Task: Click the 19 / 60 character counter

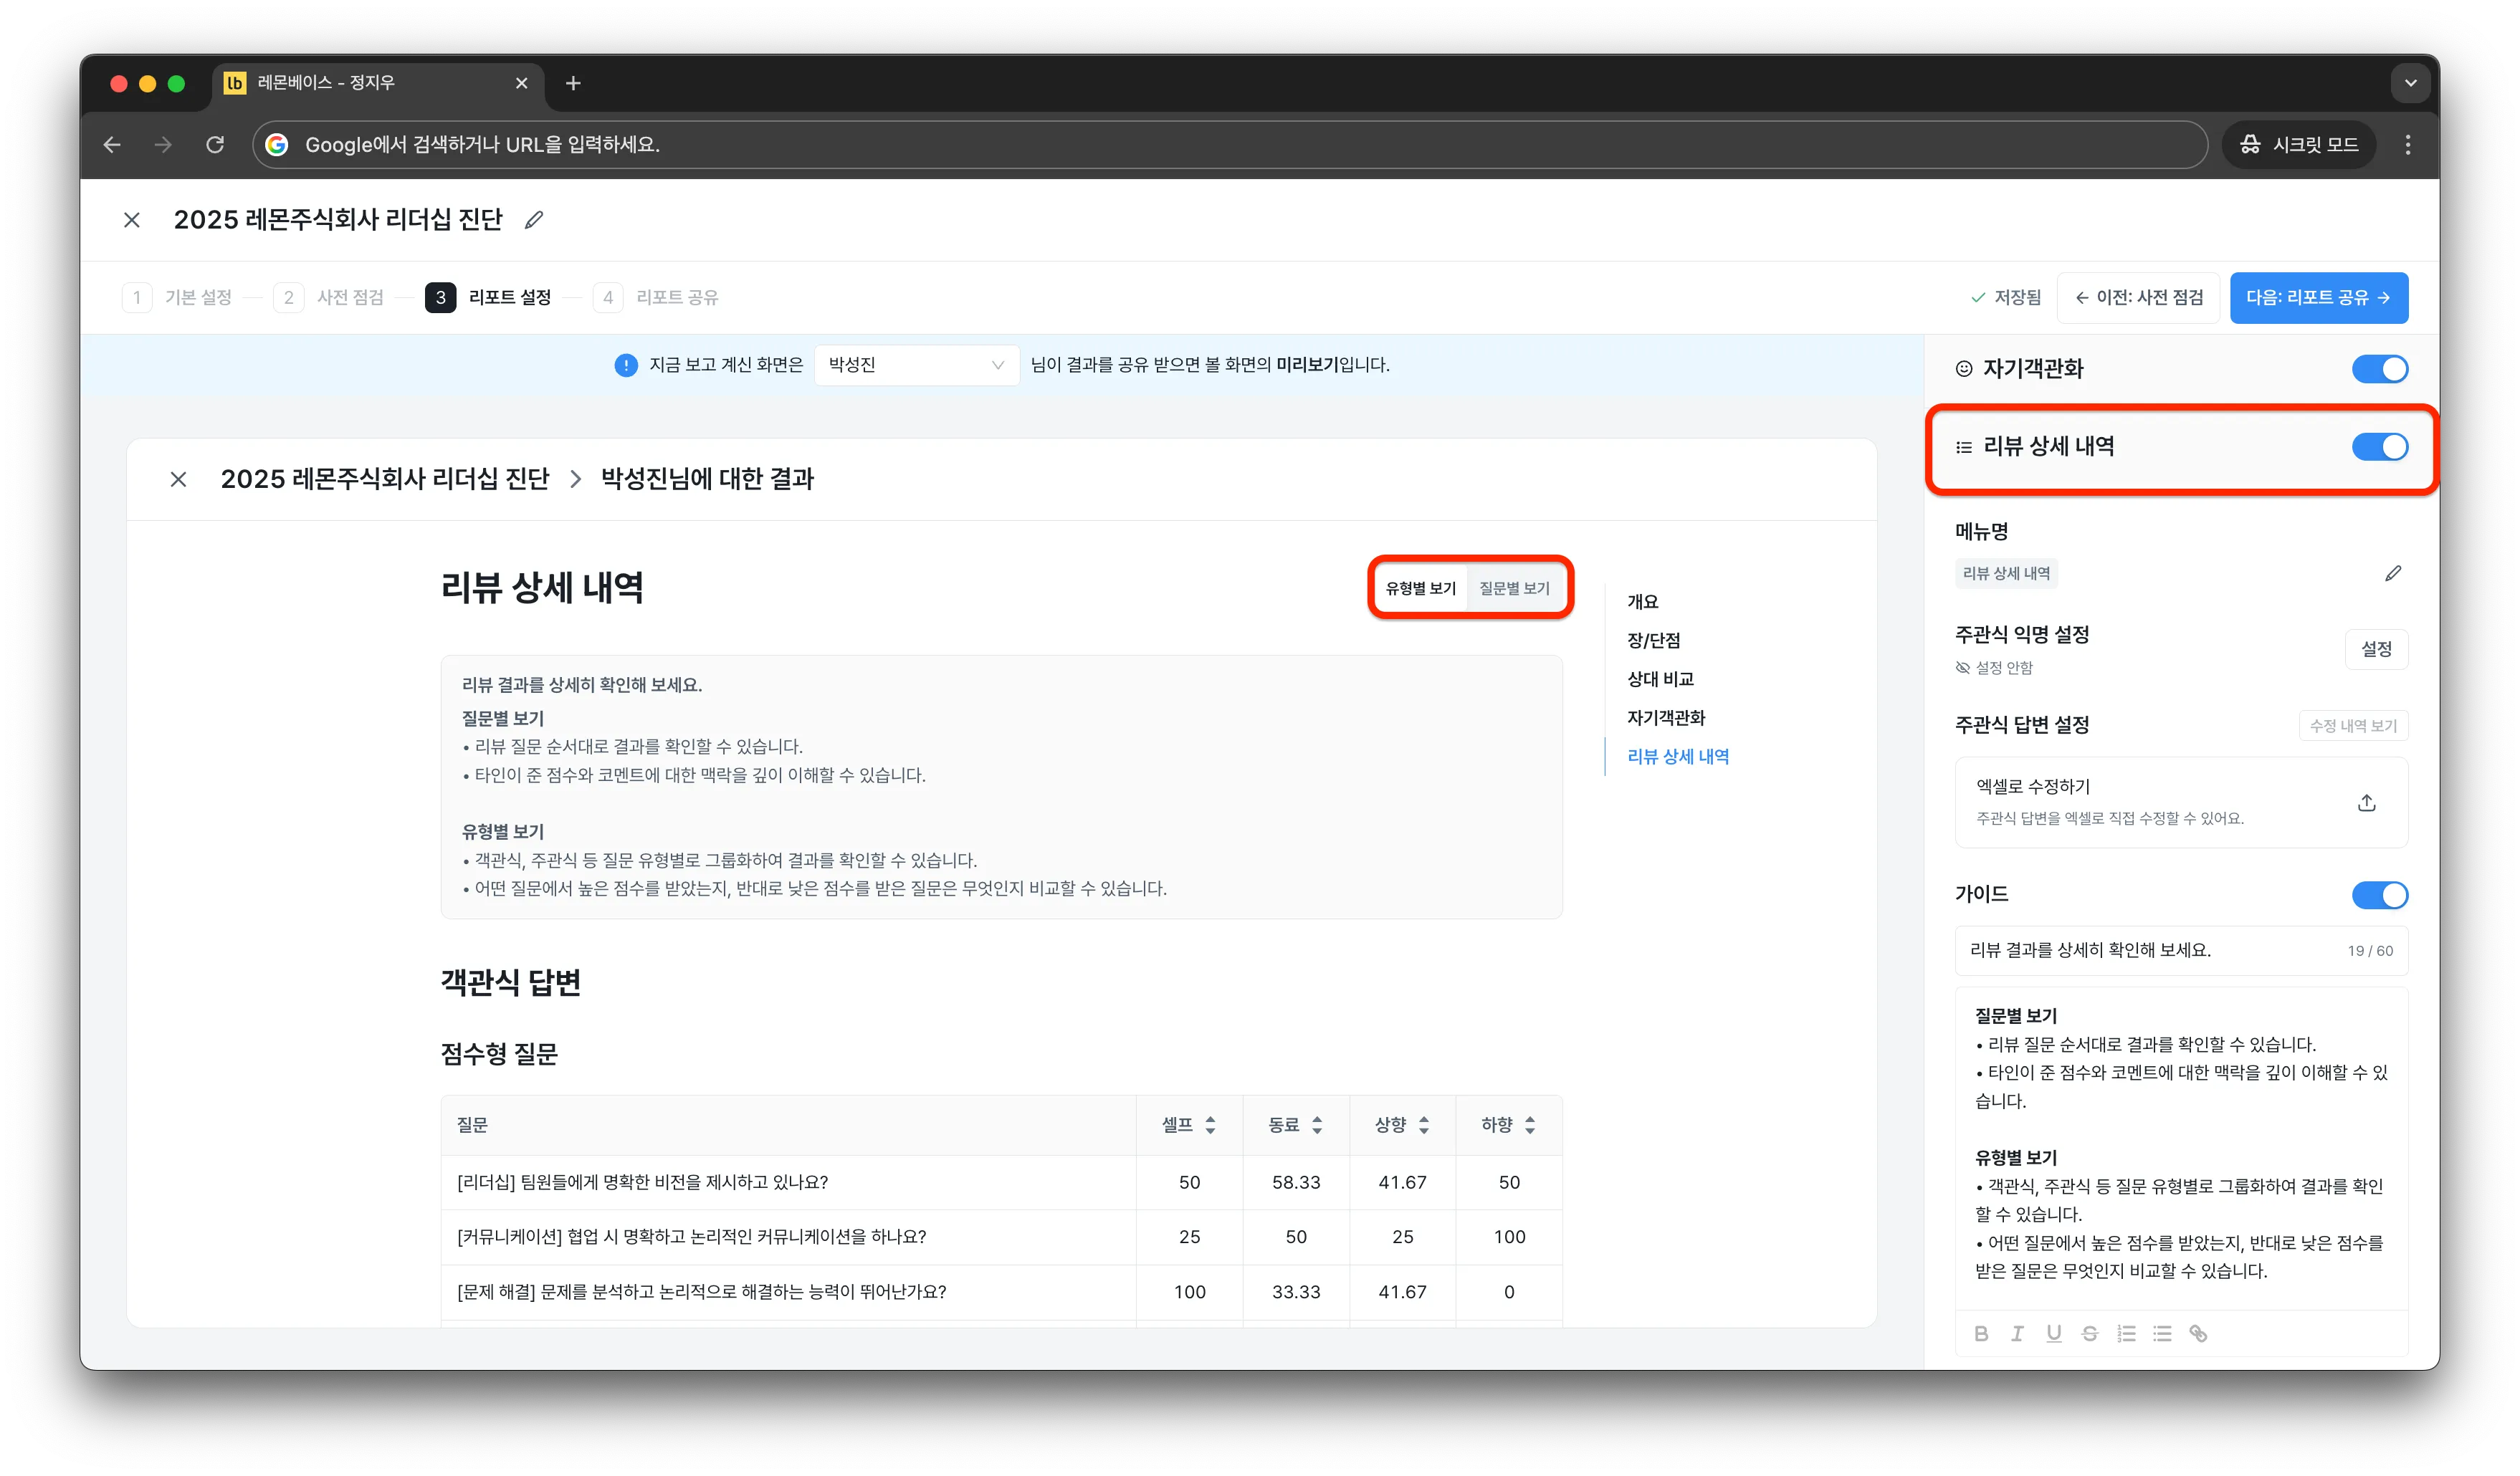Action: (x=2370, y=952)
